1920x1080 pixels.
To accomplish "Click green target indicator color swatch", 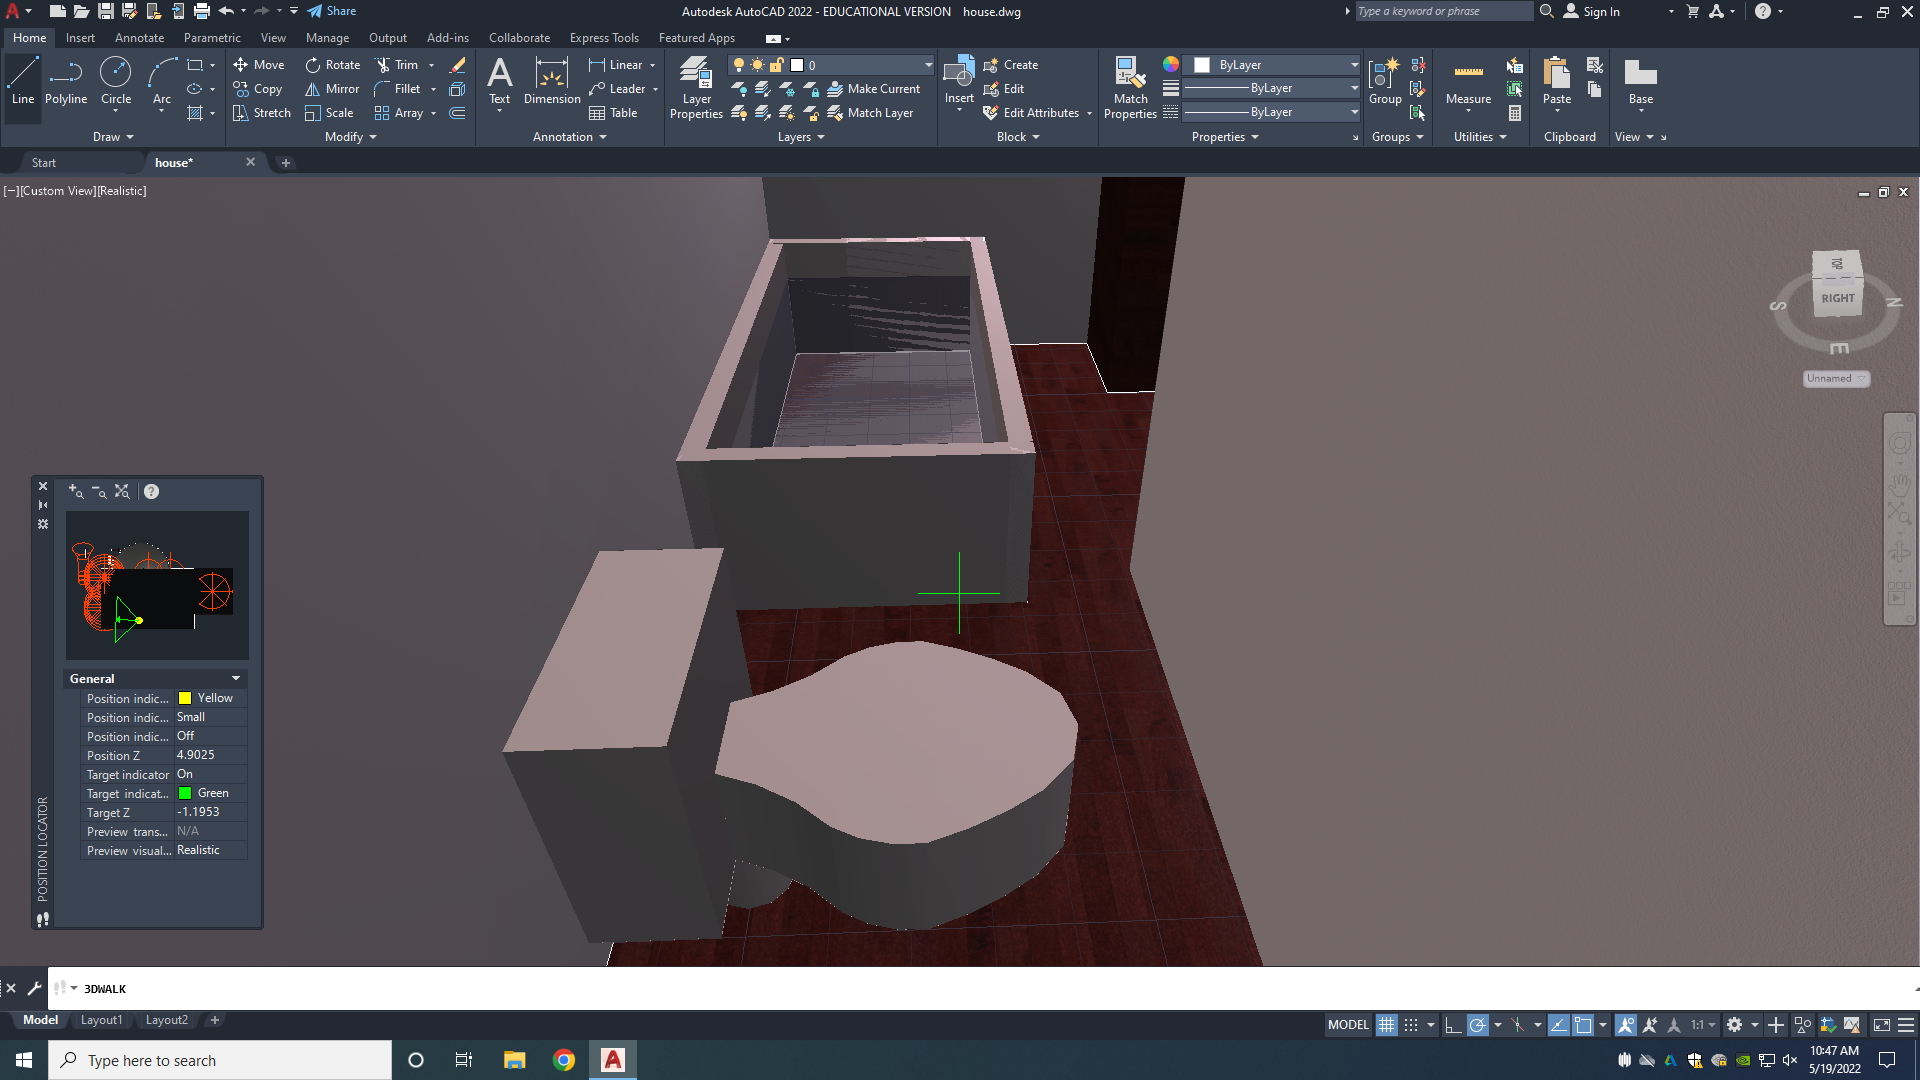I will 185,793.
